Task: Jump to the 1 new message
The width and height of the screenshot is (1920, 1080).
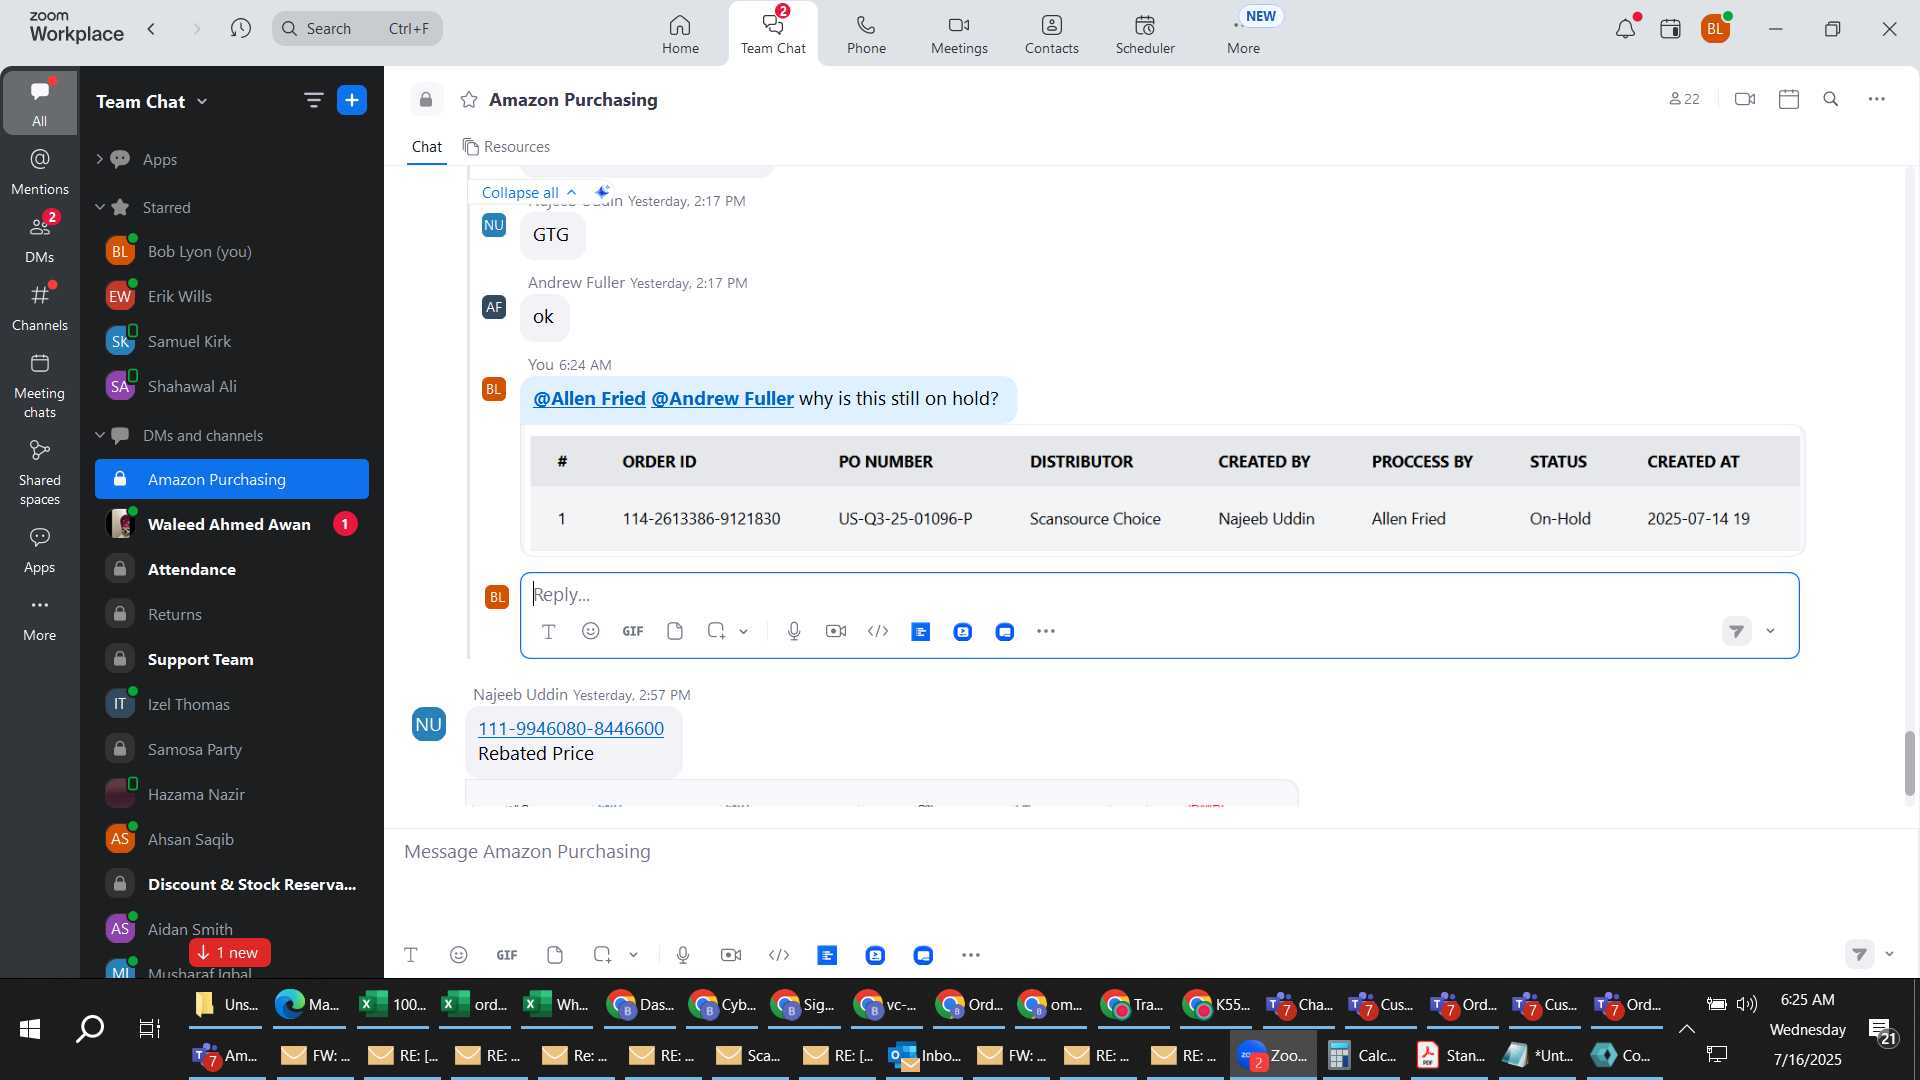Action: click(x=229, y=952)
